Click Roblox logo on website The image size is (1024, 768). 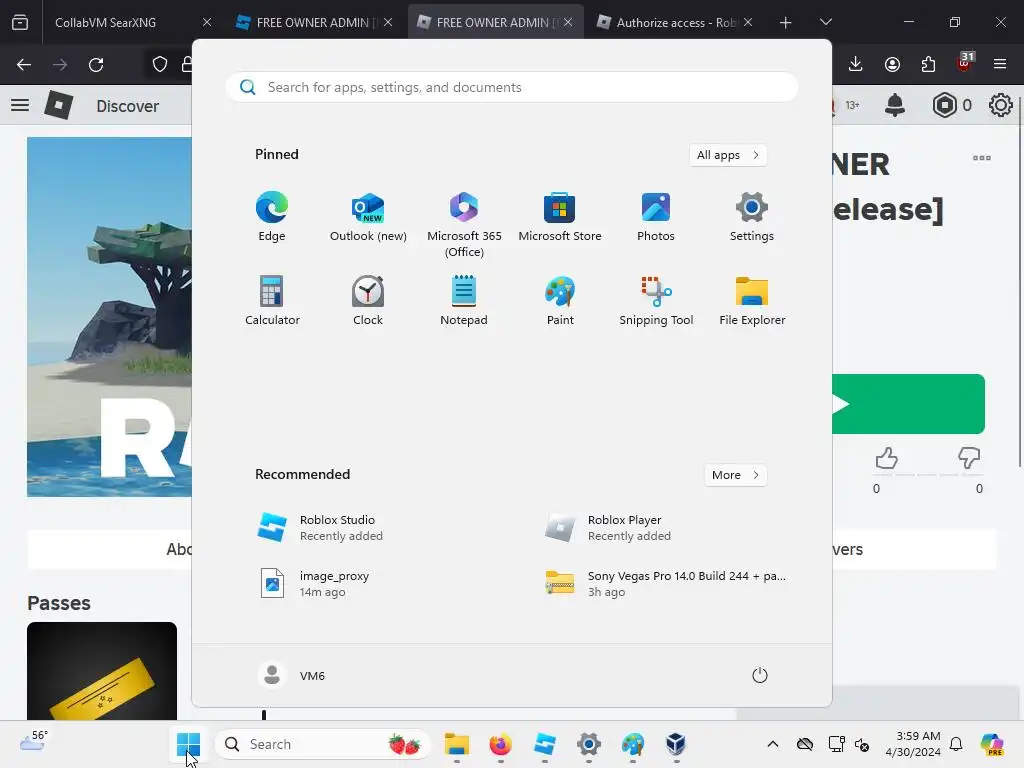pyautogui.click(x=59, y=105)
